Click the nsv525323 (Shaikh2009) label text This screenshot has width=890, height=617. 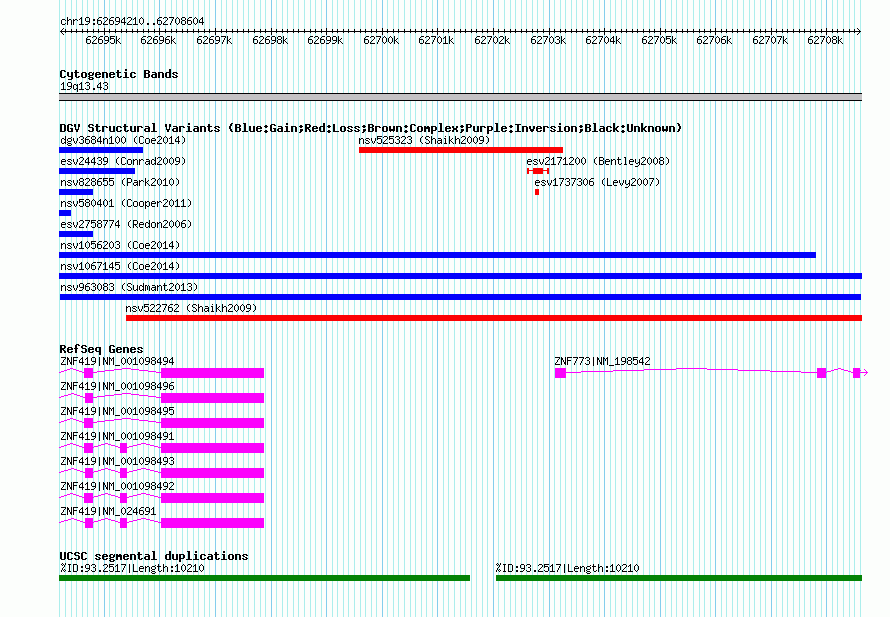point(424,140)
